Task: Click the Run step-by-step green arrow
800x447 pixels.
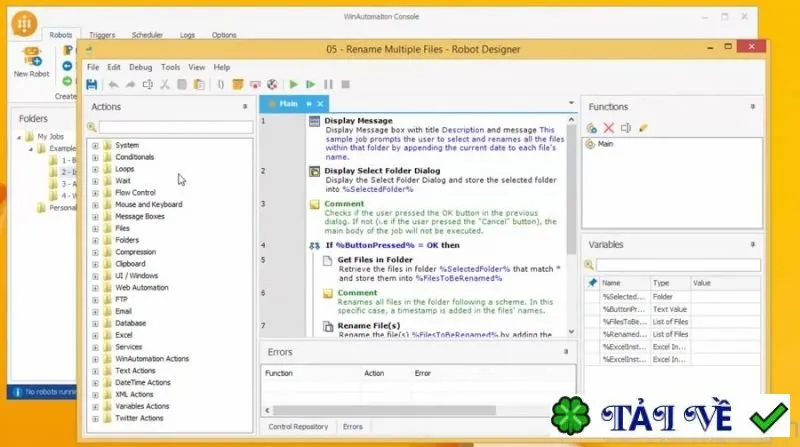Action: point(311,84)
